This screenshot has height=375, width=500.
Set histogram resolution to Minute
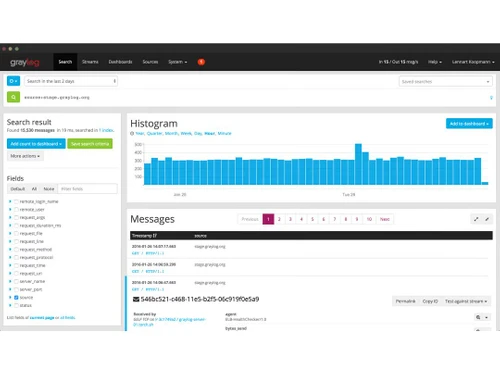[x=224, y=133]
